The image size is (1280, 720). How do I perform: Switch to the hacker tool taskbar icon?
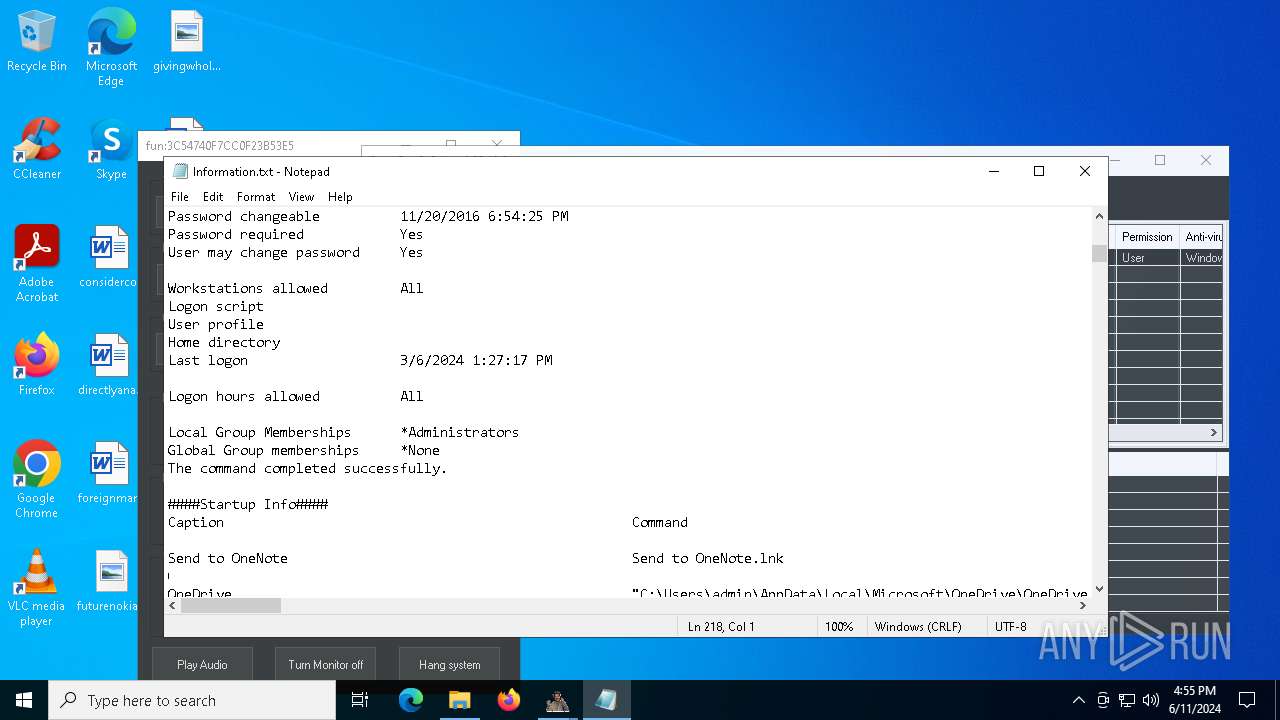(557, 700)
